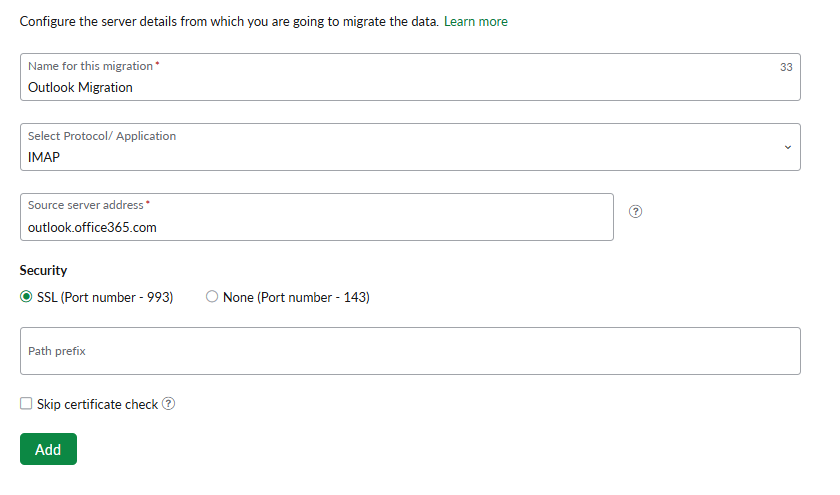
Task: Click the chevron arrow in protocol field
Action: 787,147
